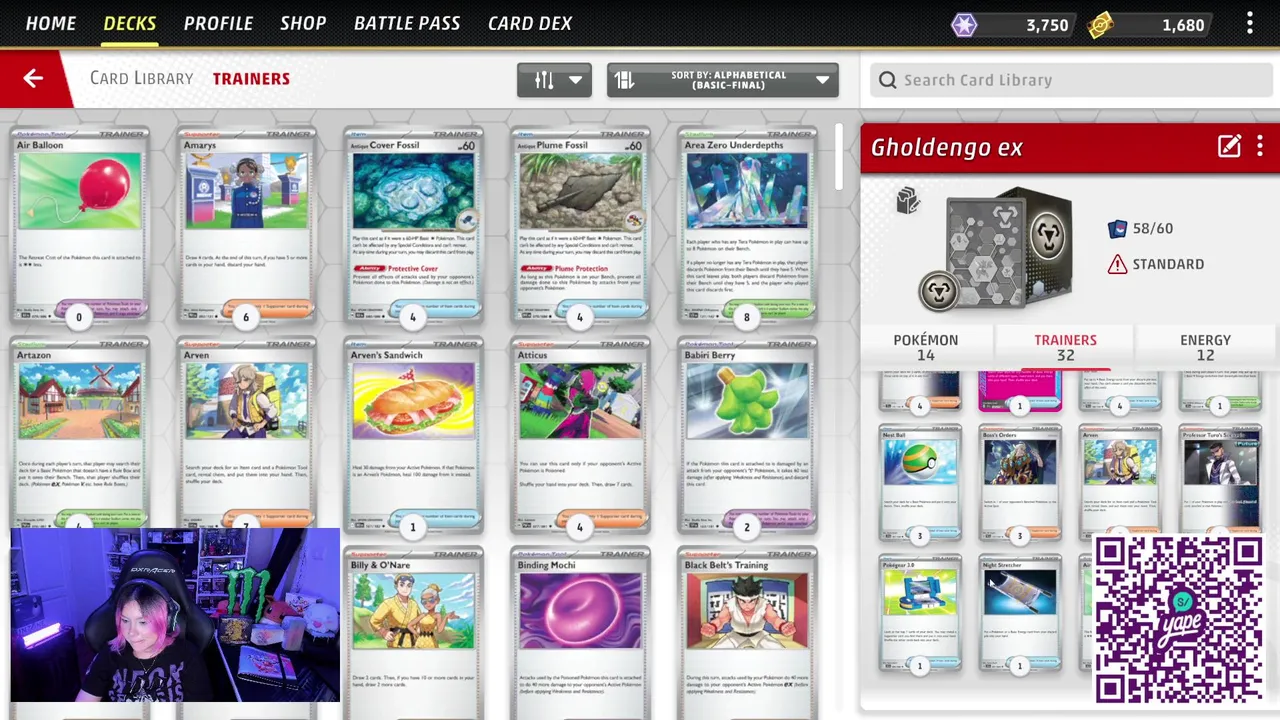
Task: Click the 1,680 coin balance
Action: [1183, 25]
